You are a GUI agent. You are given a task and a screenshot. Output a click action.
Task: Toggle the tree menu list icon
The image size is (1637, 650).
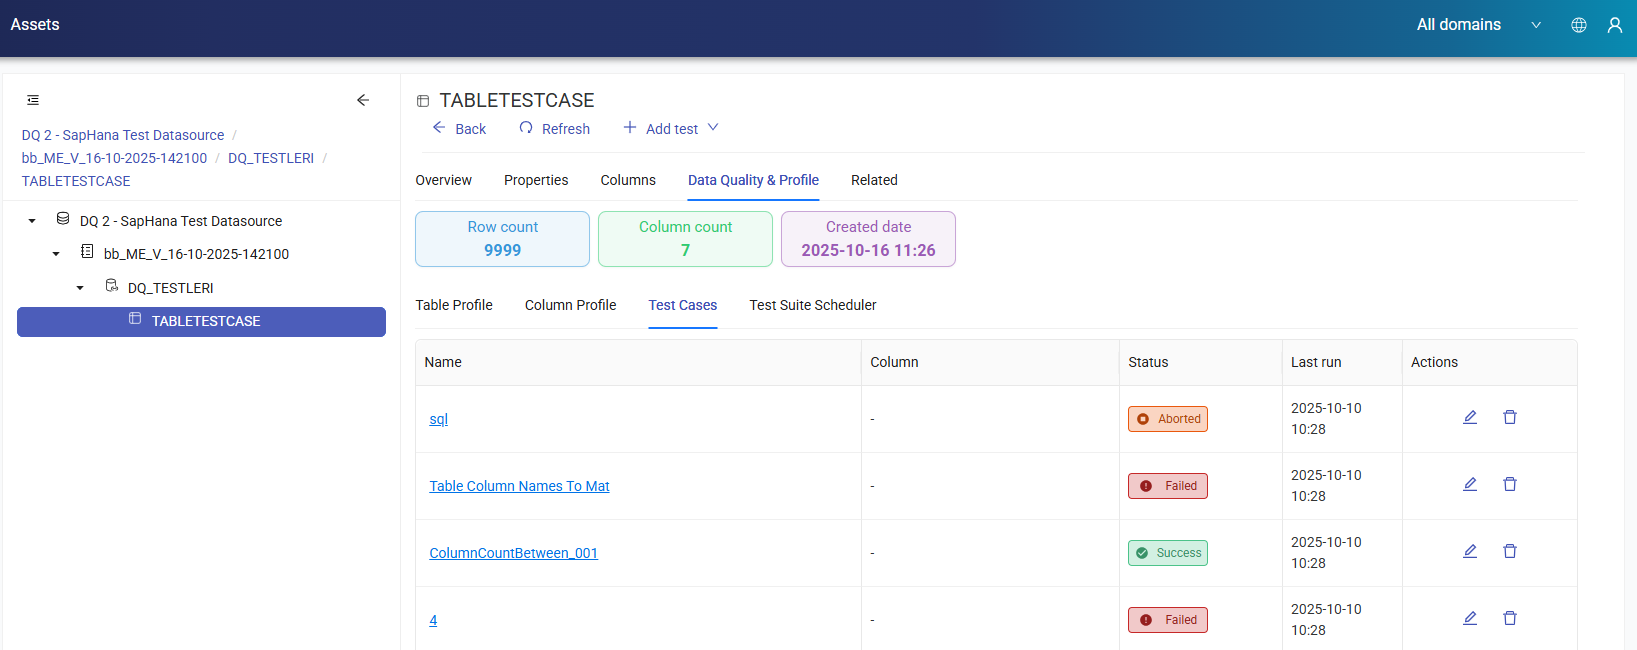pos(33,100)
